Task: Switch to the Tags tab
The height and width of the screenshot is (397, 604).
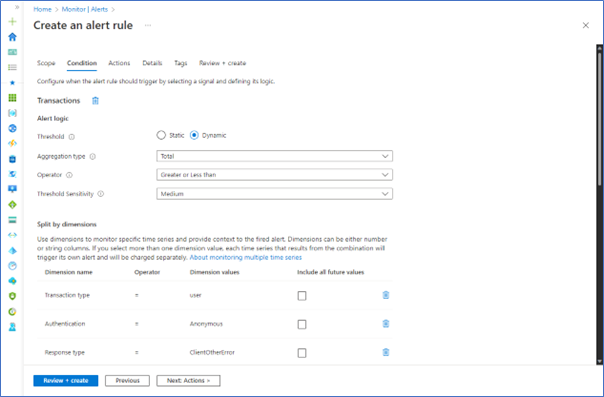Action: [x=180, y=63]
